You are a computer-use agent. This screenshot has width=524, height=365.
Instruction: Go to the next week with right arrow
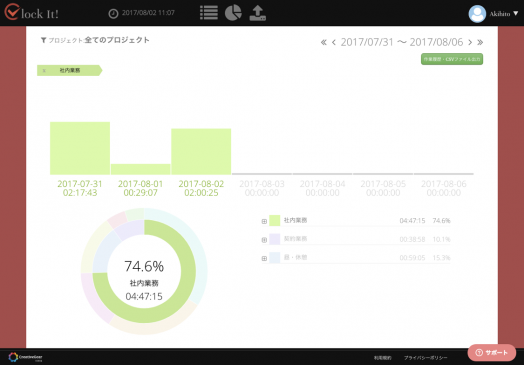470,42
